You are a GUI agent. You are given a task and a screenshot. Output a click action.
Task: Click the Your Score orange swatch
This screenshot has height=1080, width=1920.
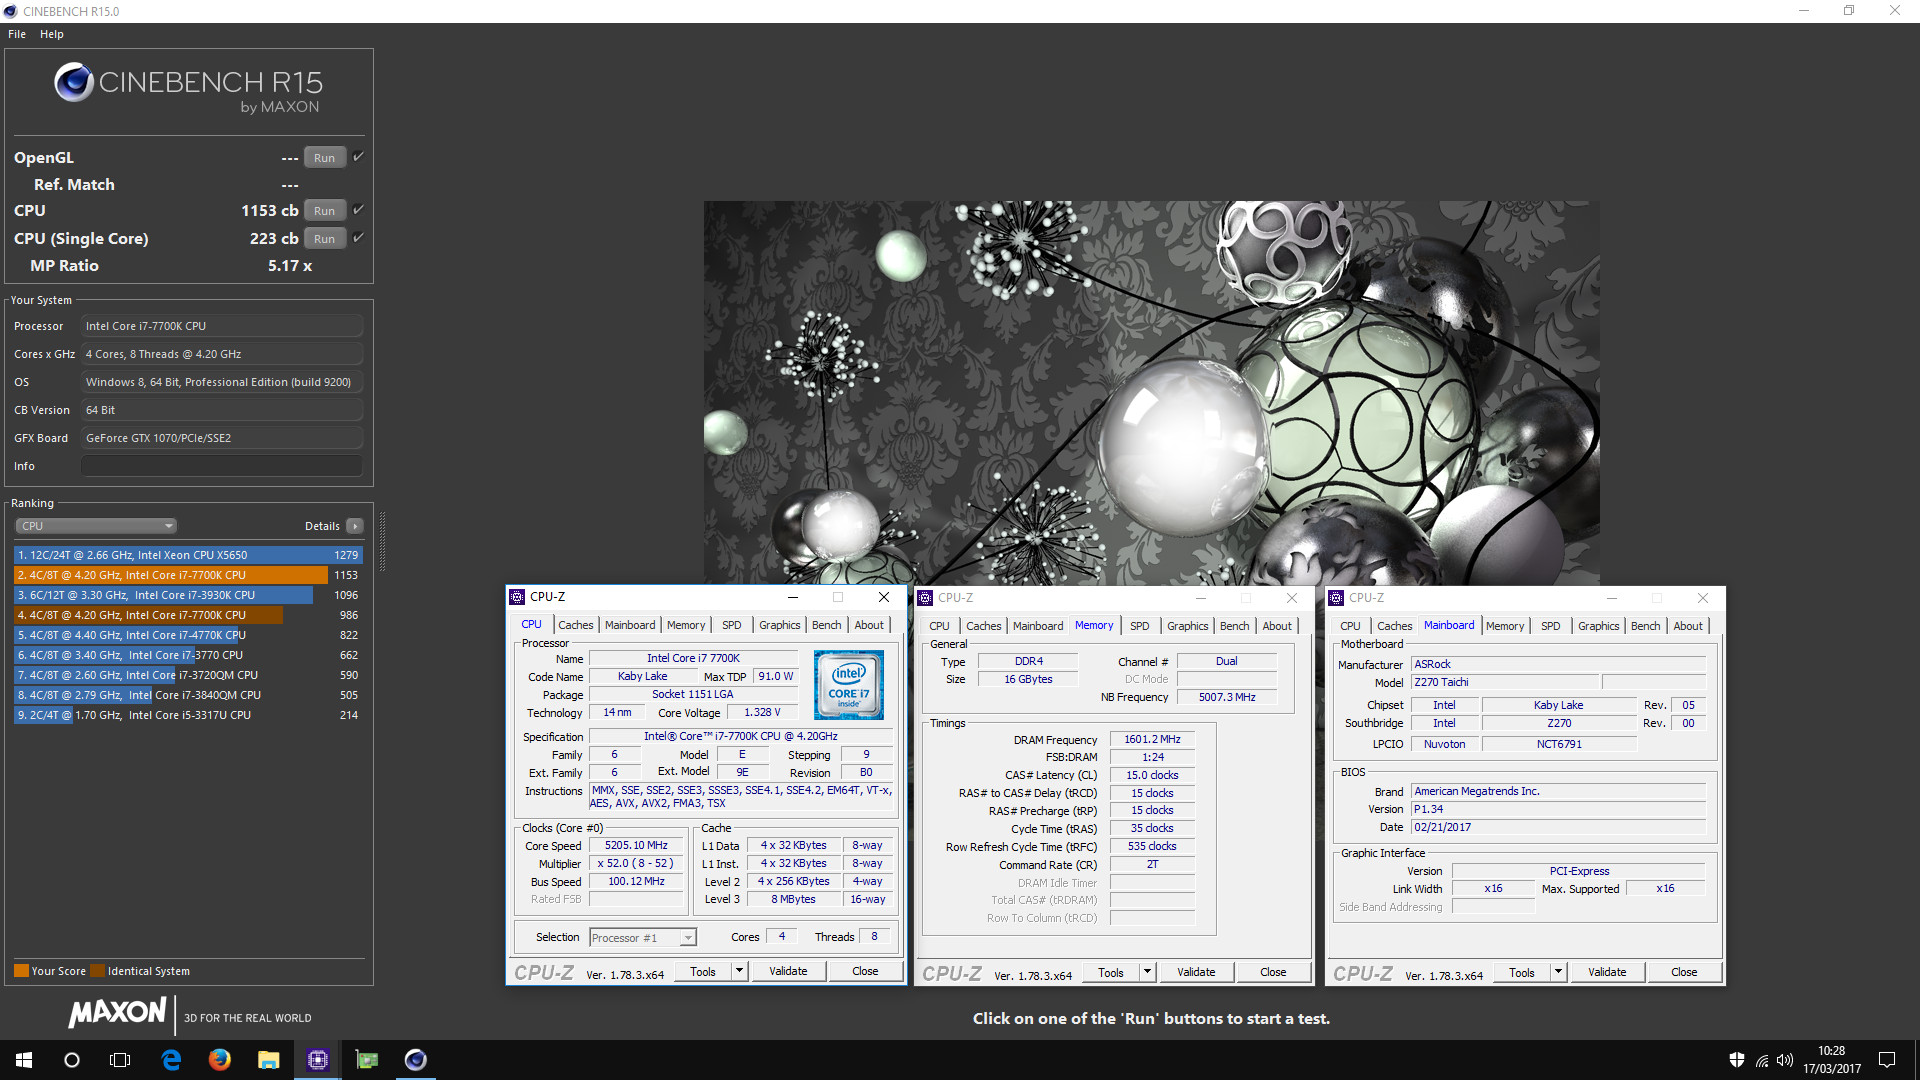21,971
